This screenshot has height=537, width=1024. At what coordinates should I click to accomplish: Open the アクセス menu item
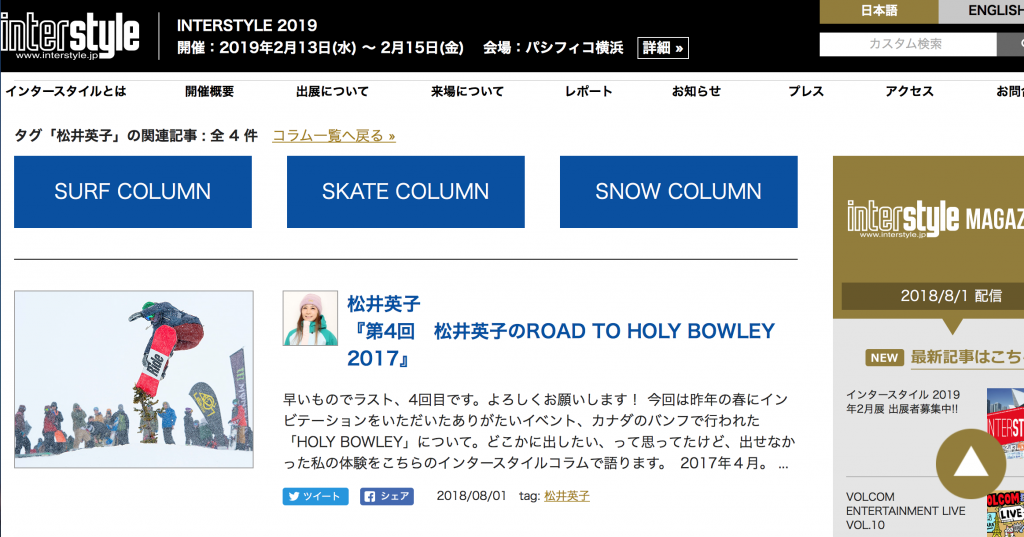[909, 91]
